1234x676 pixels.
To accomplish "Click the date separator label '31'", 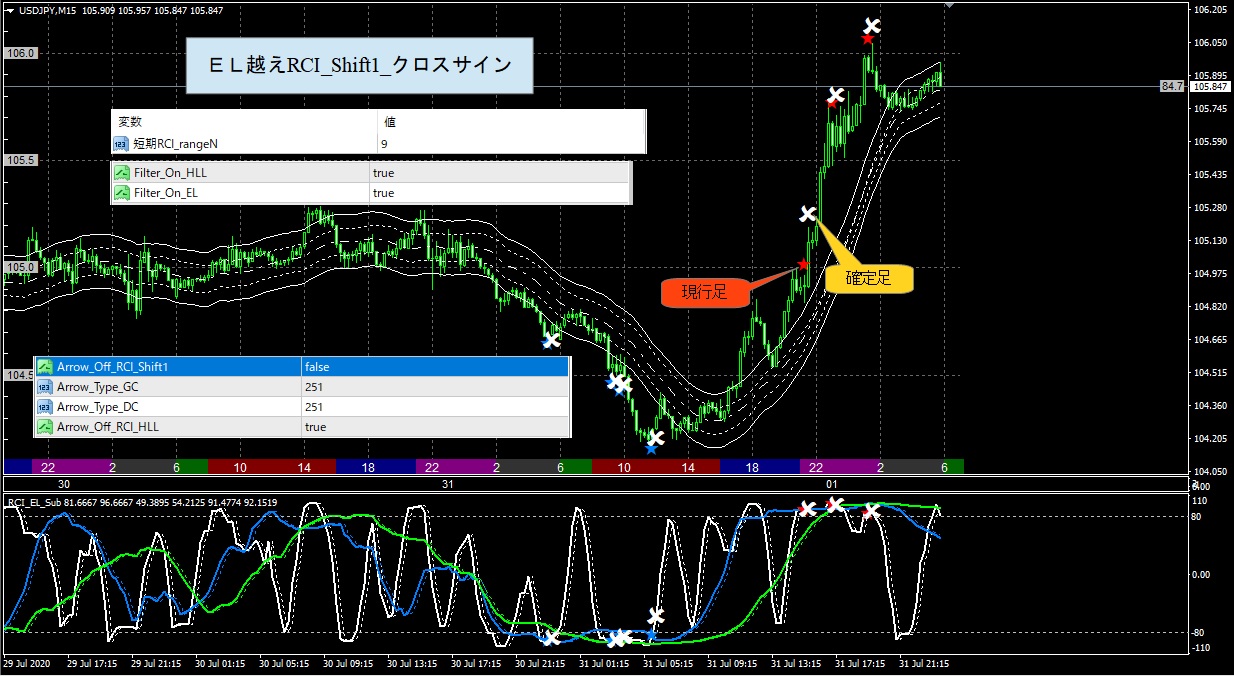I will click(x=448, y=484).
